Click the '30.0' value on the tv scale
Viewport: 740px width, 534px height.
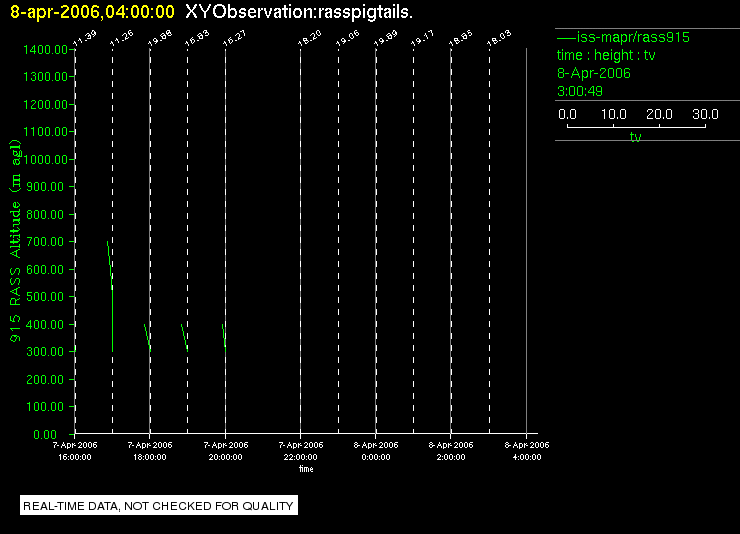pyautogui.click(x=705, y=114)
